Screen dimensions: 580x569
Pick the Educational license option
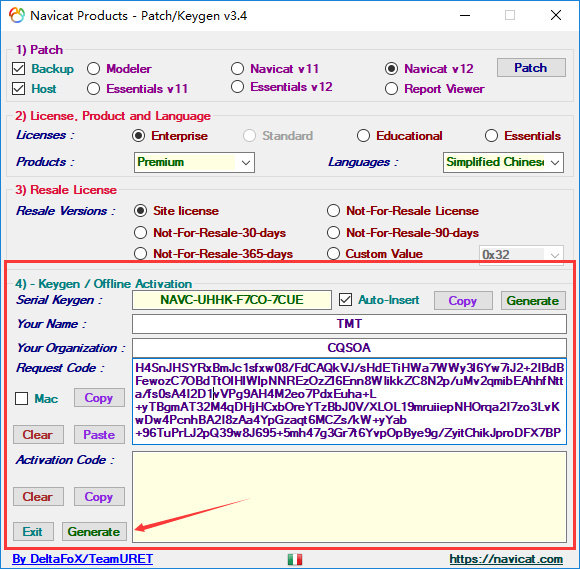tap(364, 136)
